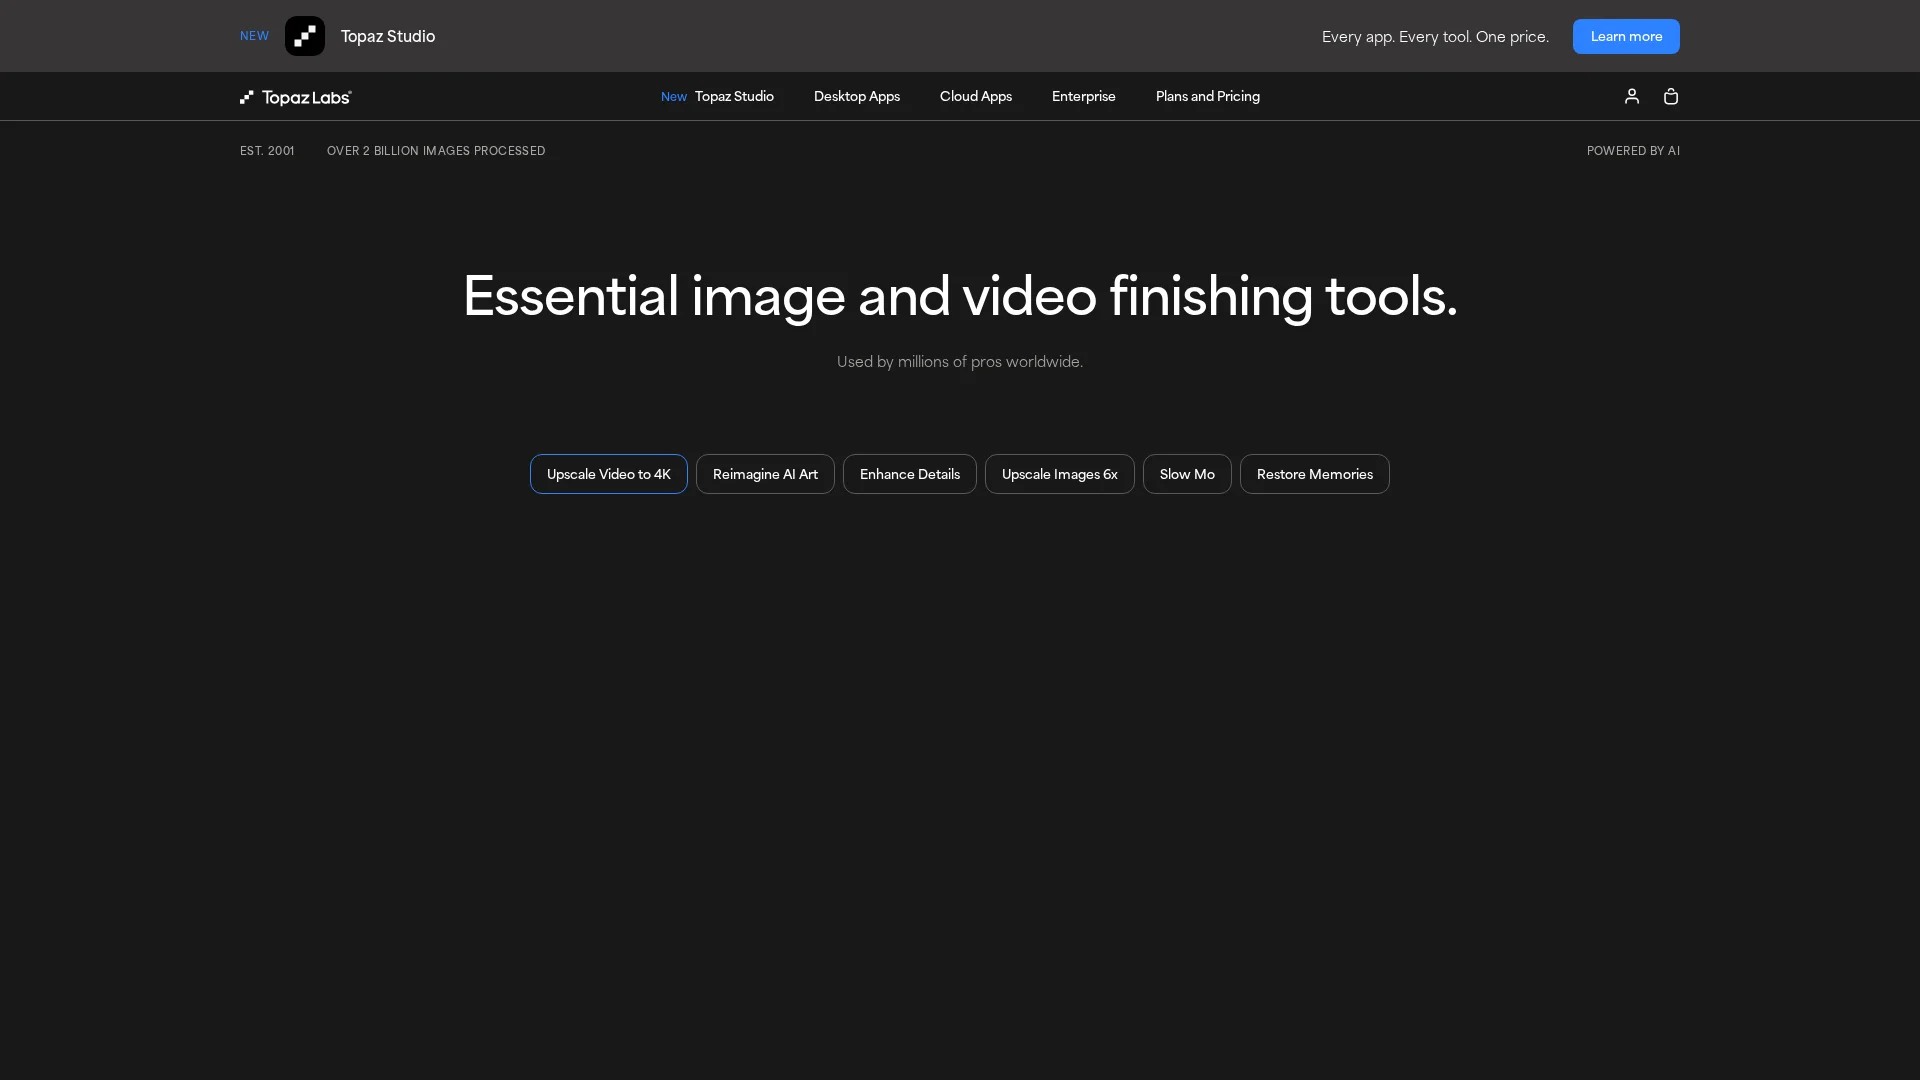This screenshot has width=1920, height=1080.
Task: Open the shopping bag cart icon
Action: pos(1670,96)
